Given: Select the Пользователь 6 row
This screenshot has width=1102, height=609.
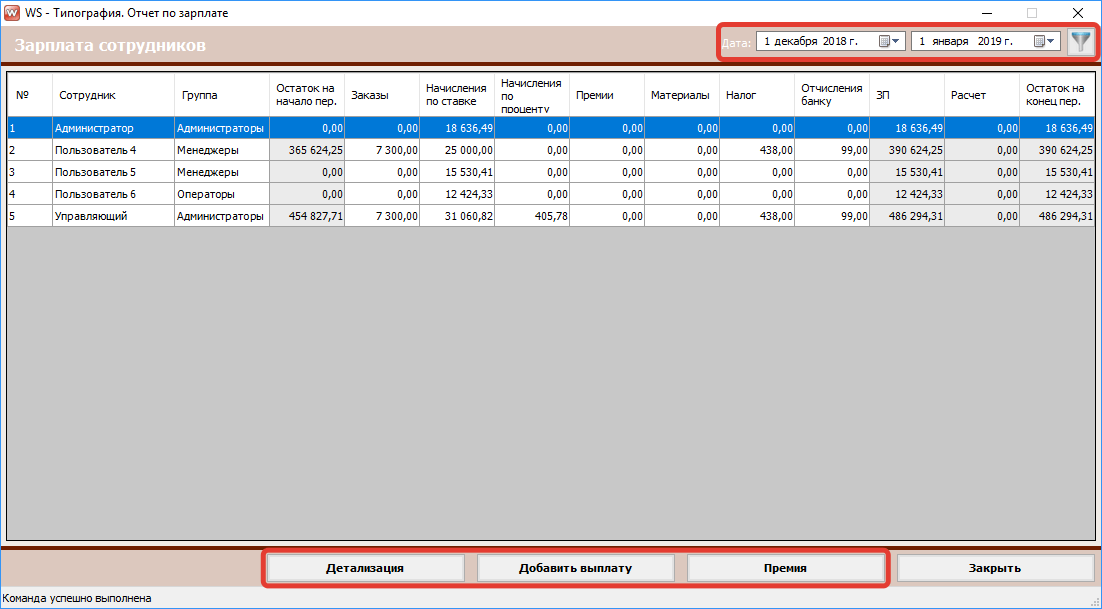Looking at the screenshot, I should (x=551, y=194).
